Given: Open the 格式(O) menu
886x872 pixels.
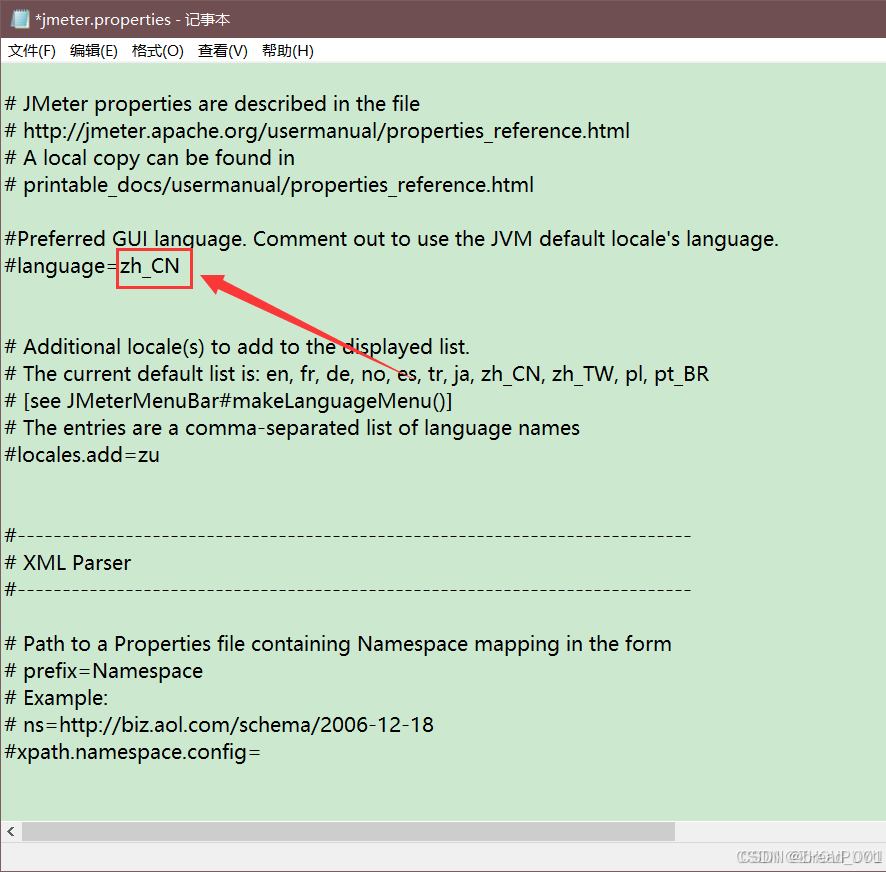Looking at the screenshot, I should tap(157, 50).
